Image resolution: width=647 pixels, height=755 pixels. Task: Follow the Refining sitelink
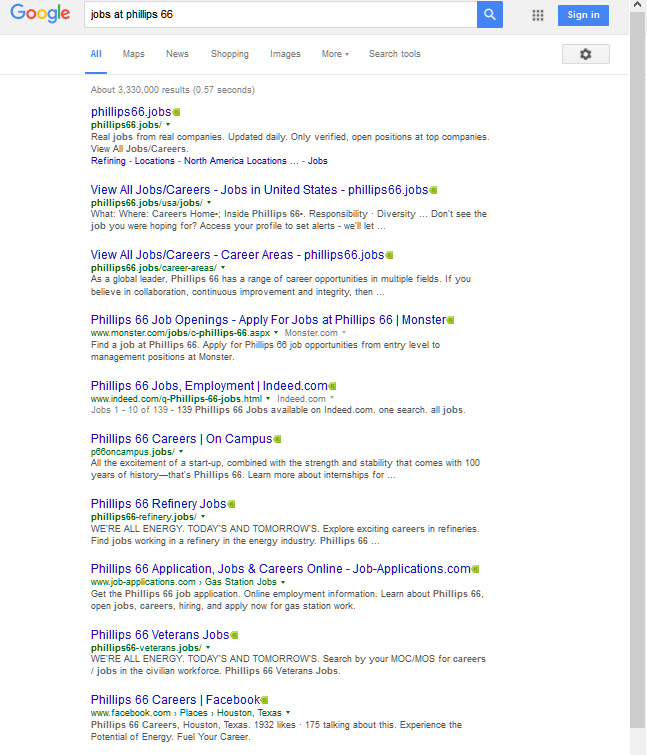point(108,161)
